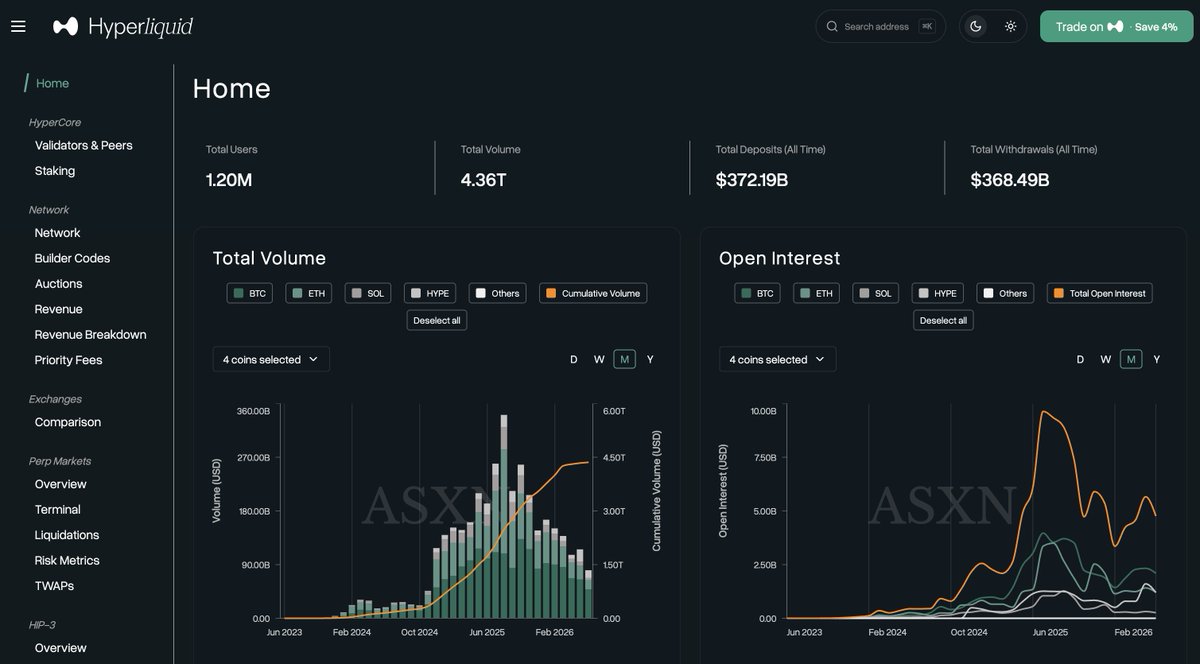Viewport: 1200px width, 664px height.
Task: Toggle BTC in Total Volume legend
Action: (250, 293)
